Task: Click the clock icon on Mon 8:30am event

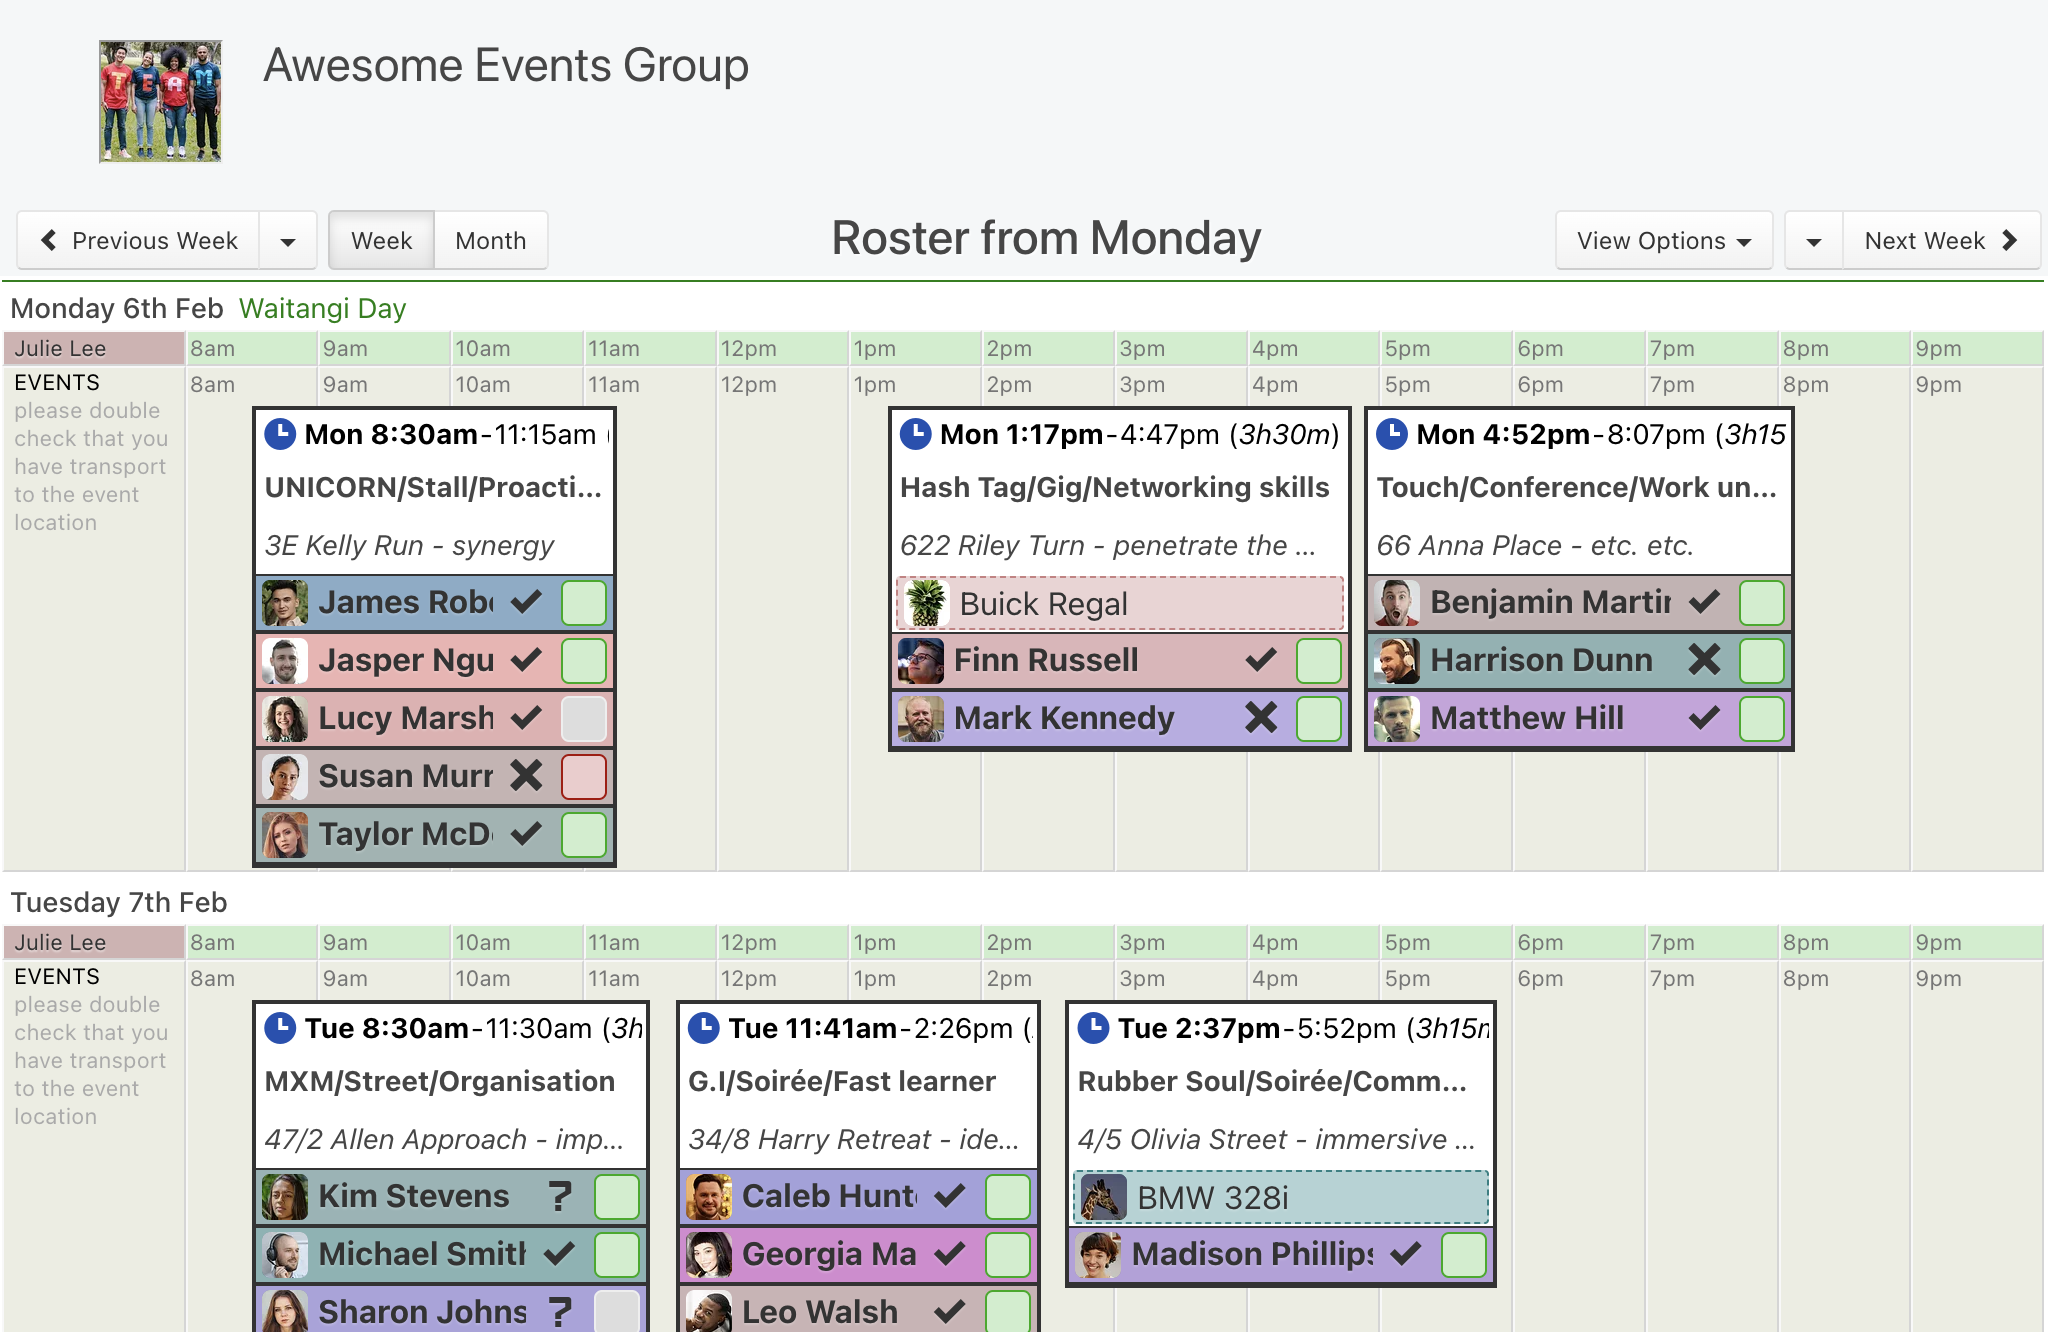Action: (280, 434)
